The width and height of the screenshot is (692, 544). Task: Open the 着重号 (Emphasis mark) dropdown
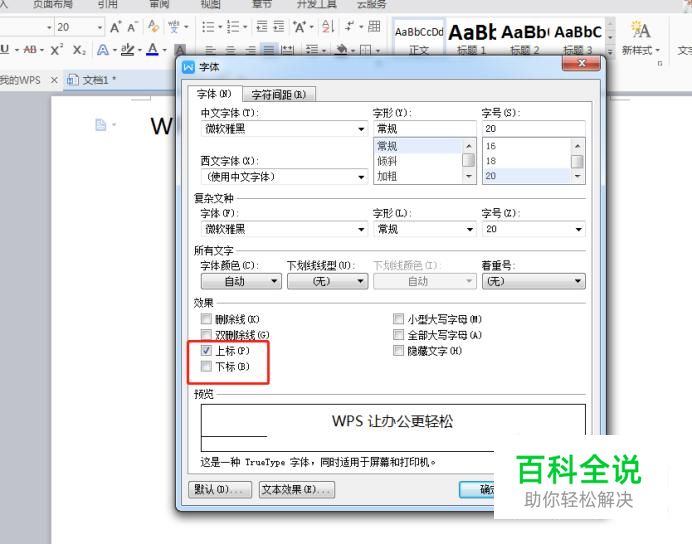(x=534, y=281)
